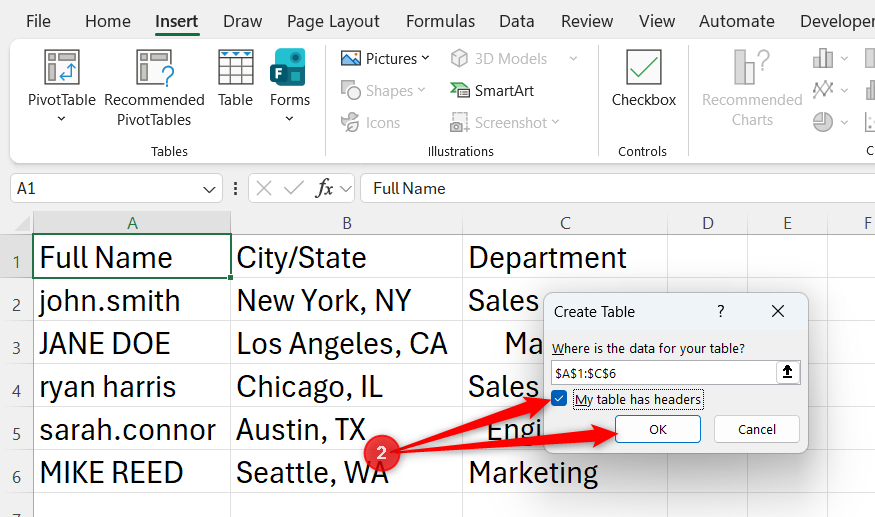875x517 pixels.
Task: Collapse the range selector in Create Table
Action: click(787, 372)
